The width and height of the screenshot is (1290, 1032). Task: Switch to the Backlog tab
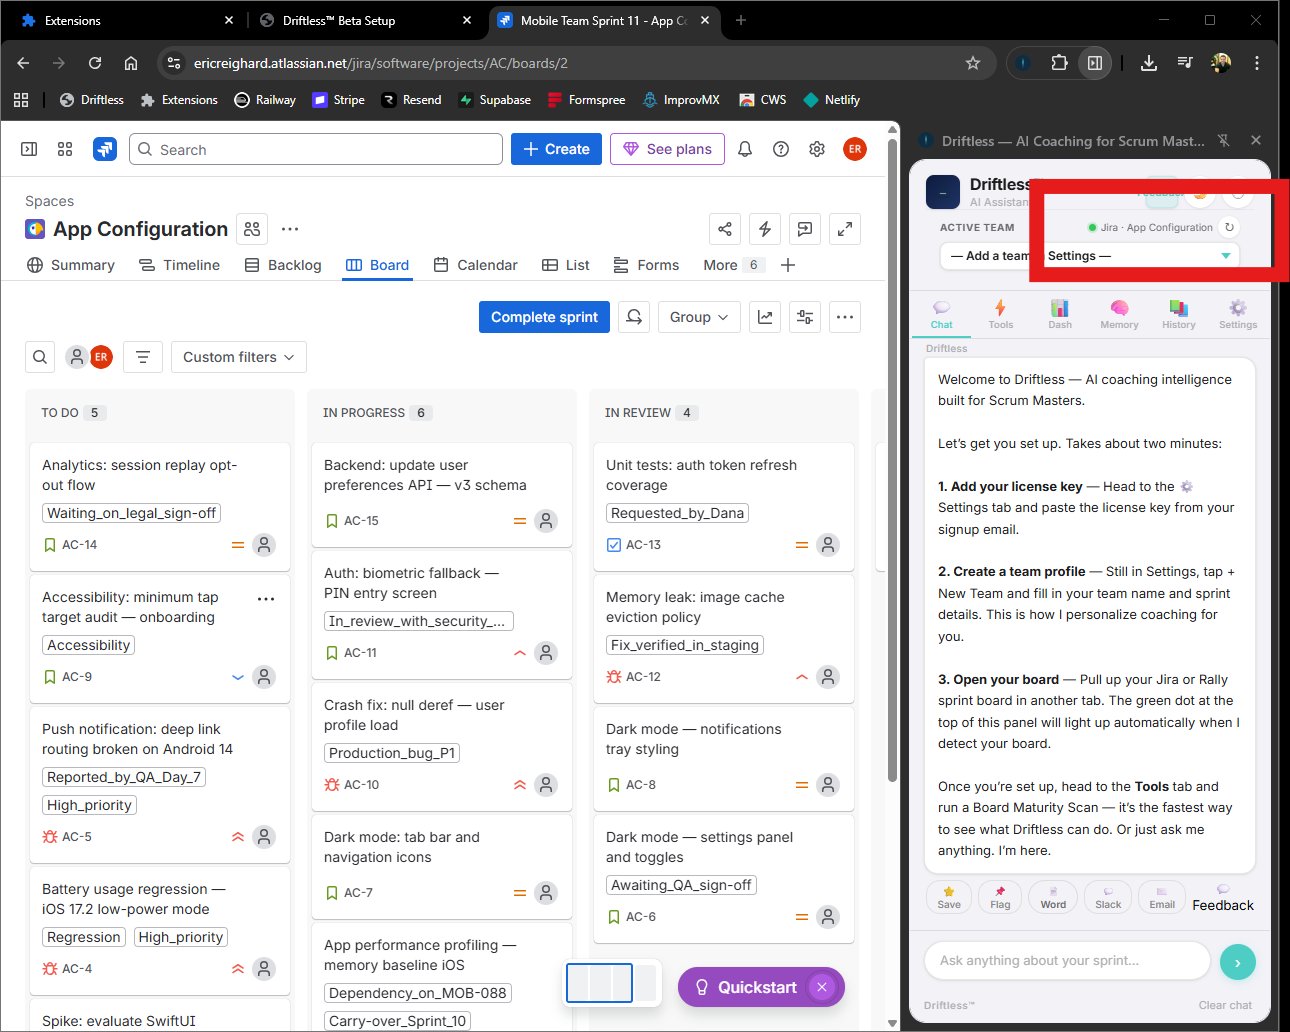pyautogui.click(x=283, y=265)
